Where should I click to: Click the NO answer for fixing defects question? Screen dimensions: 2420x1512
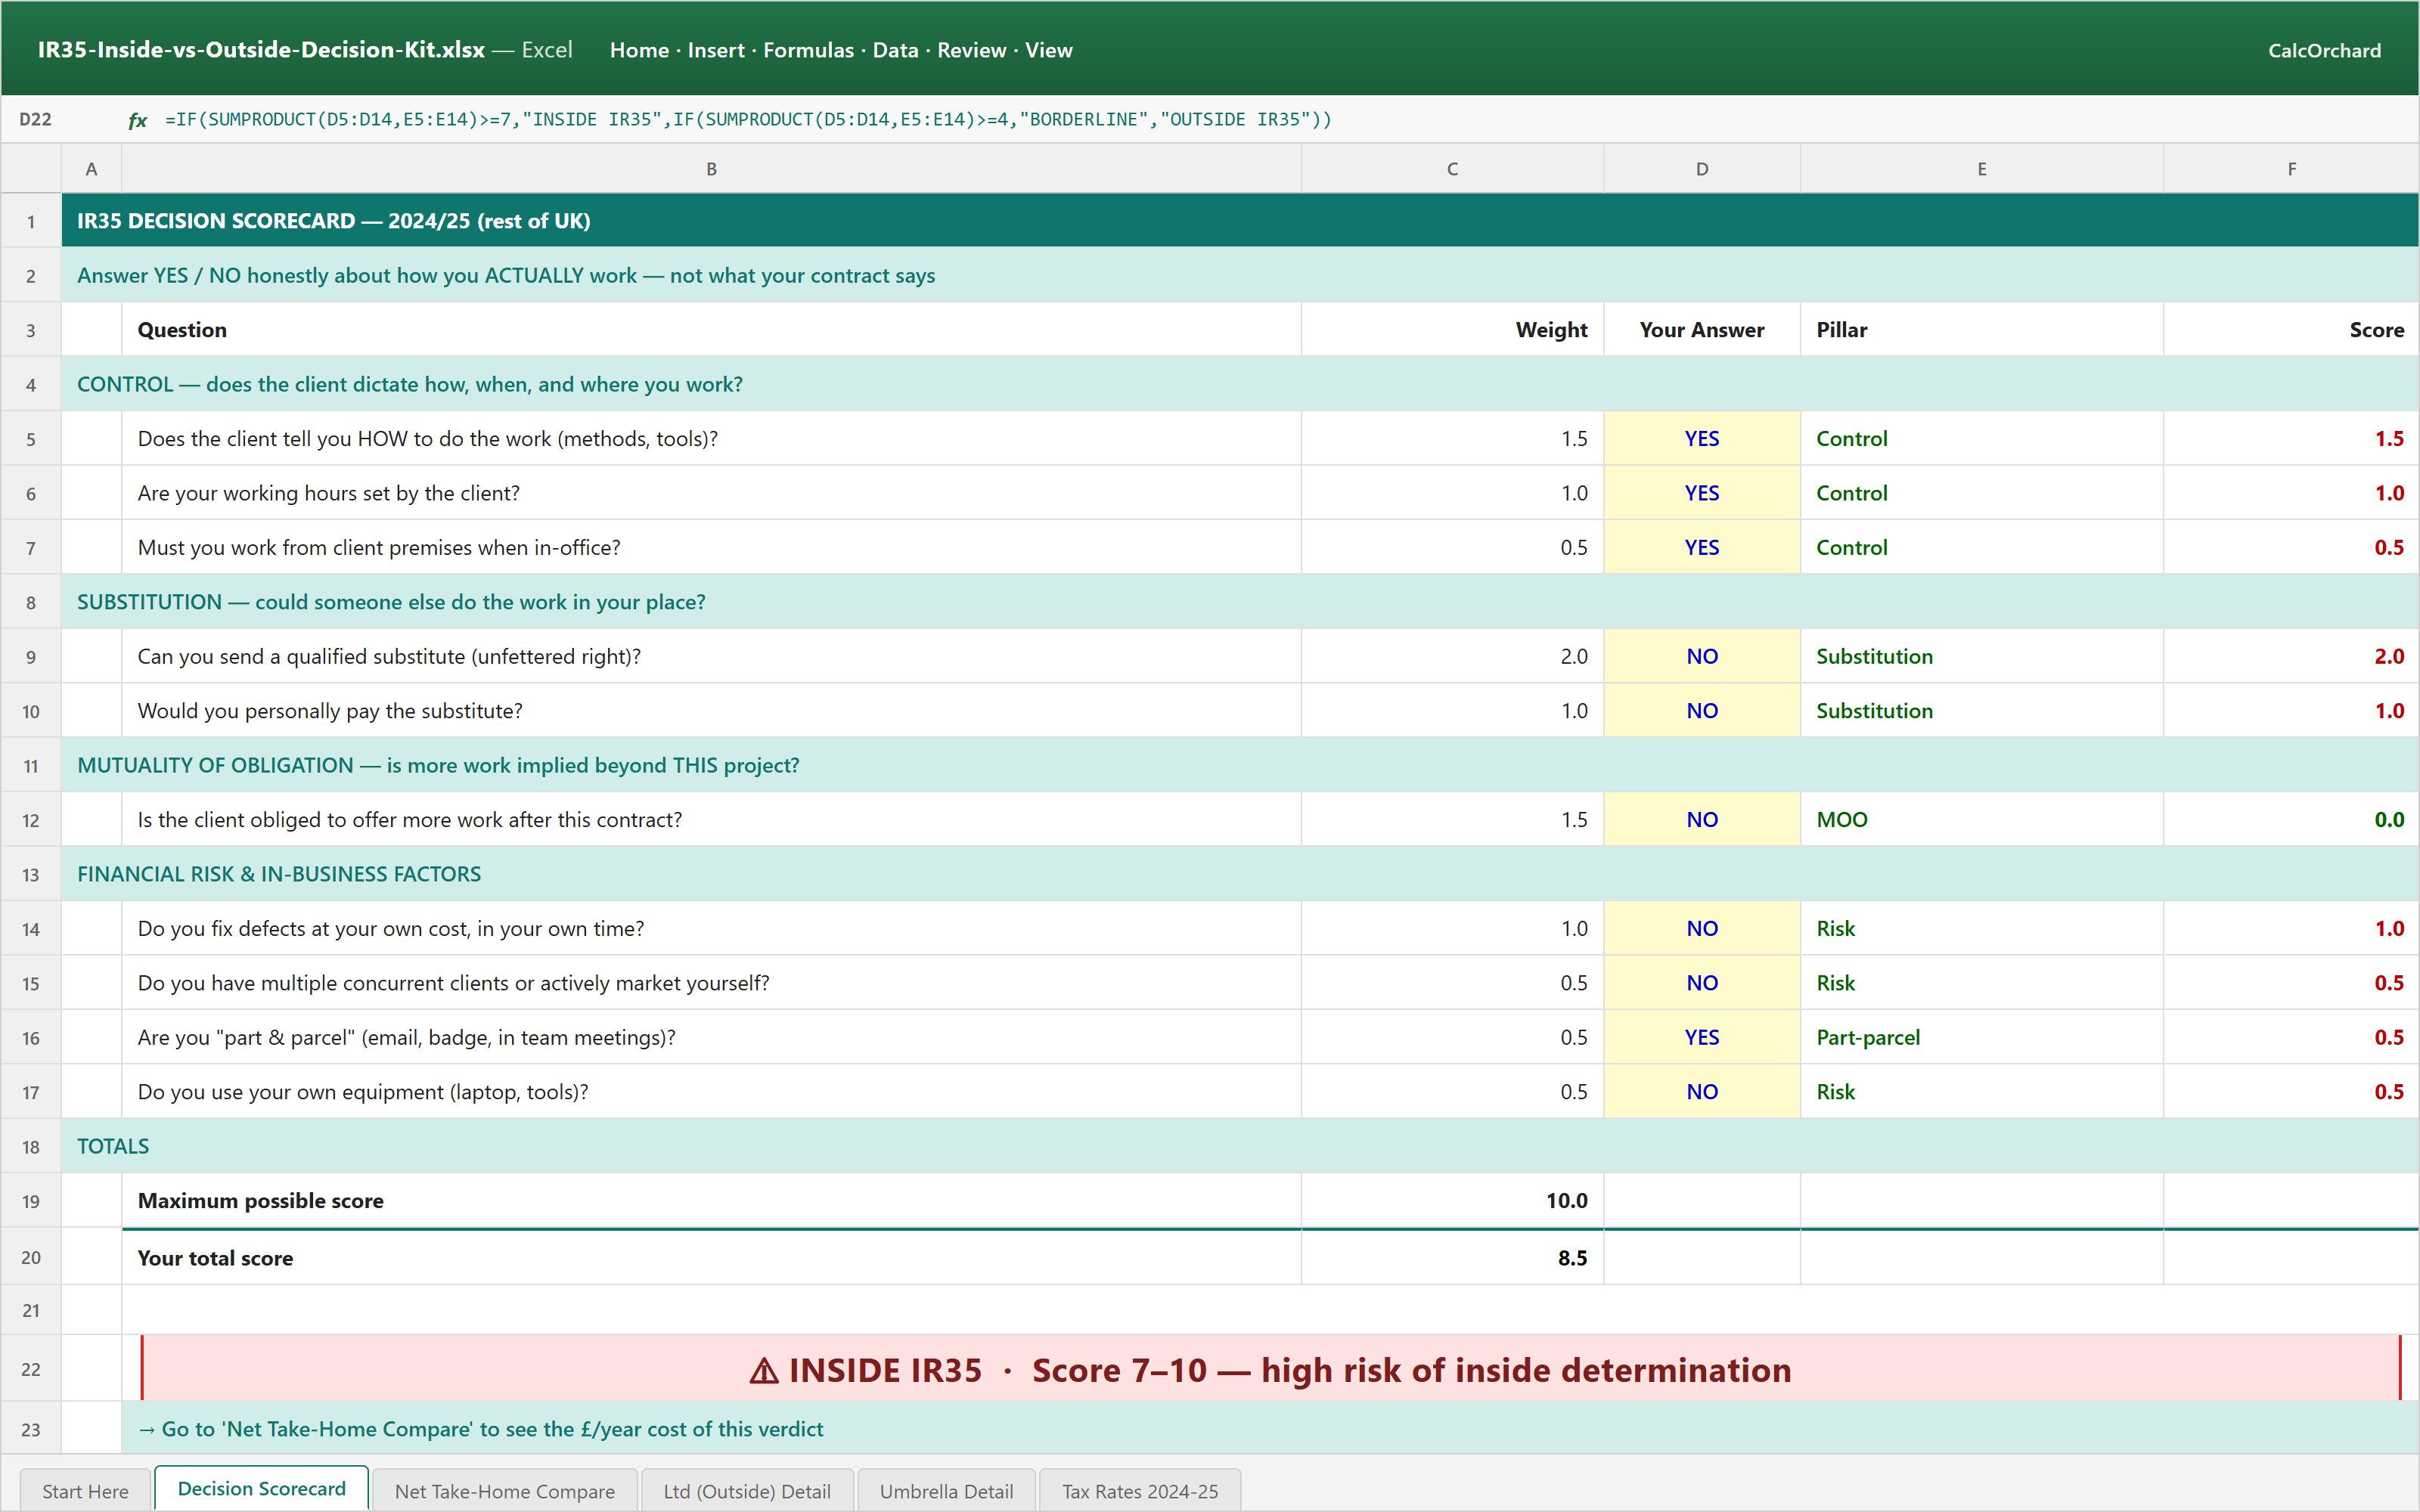tap(1702, 929)
